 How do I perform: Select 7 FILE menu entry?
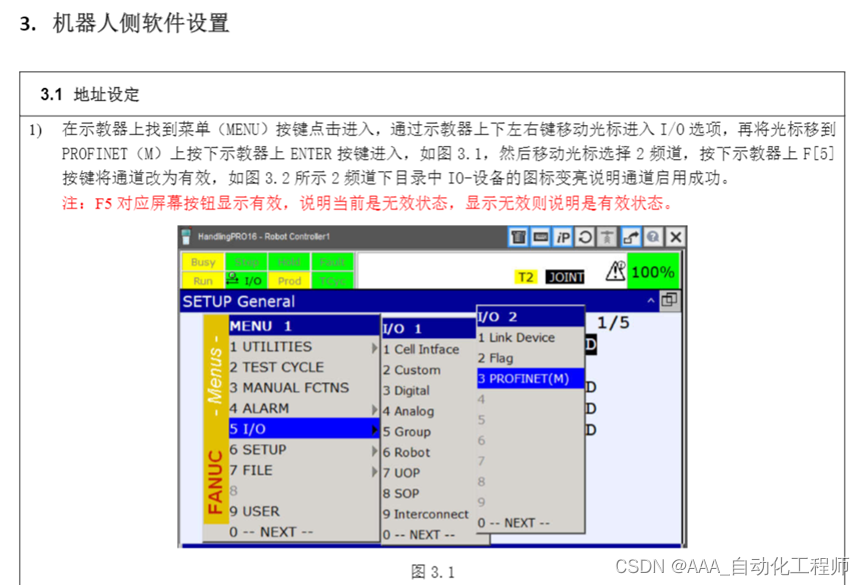click(304, 470)
